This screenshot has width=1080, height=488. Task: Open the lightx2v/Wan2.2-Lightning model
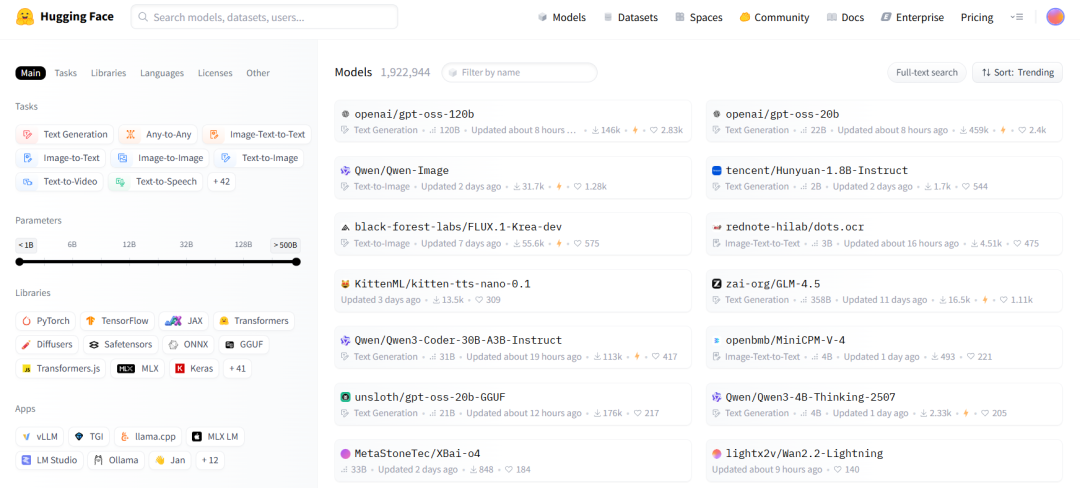pos(884,460)
